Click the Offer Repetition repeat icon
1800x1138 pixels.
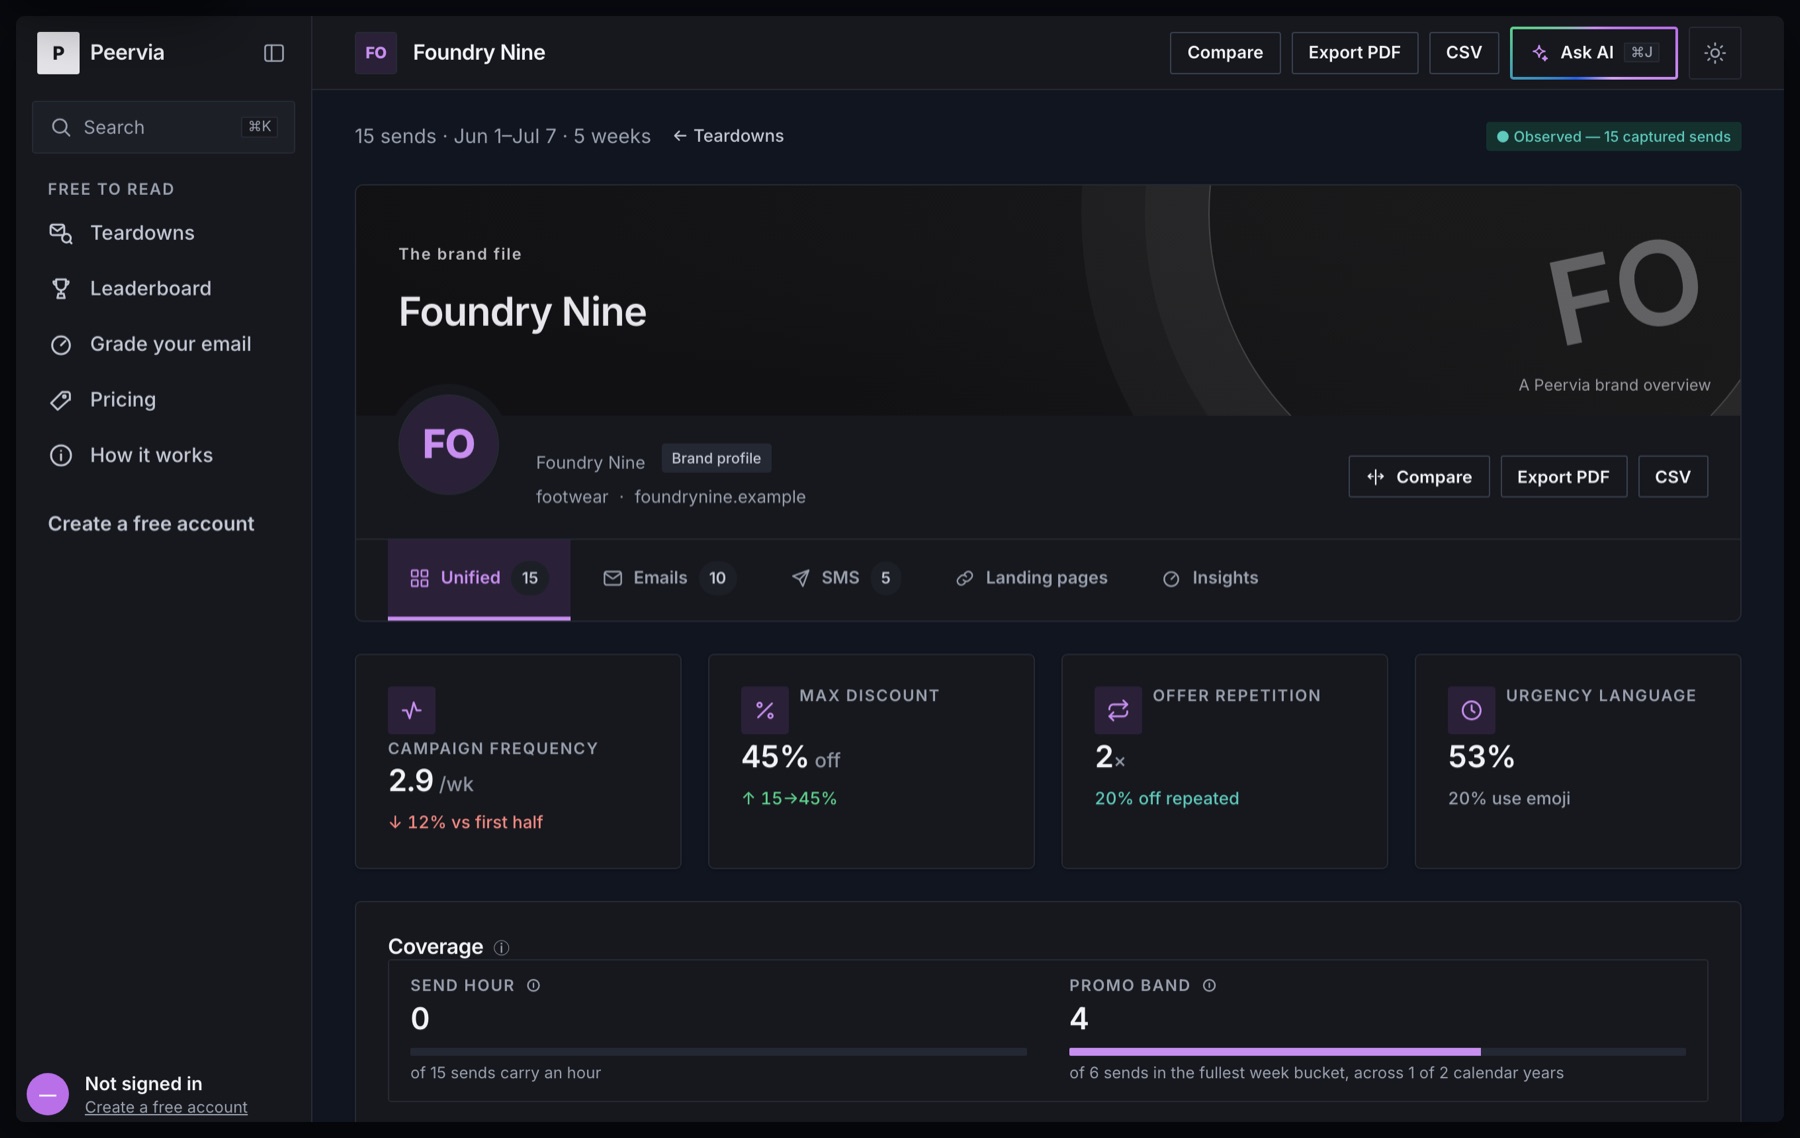click(1118, 711)
